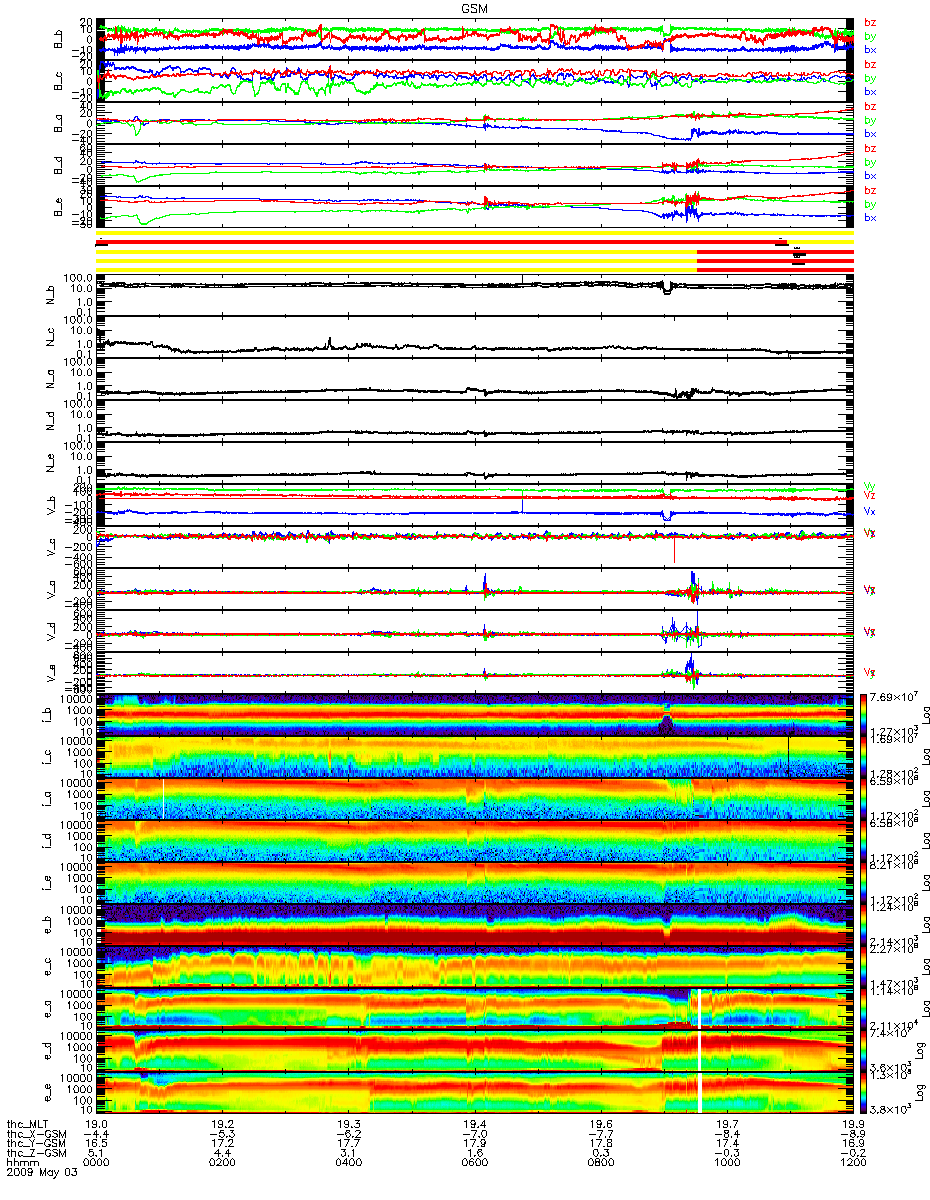Click the by legend of B_d panel
Viewport: 930px width, 1200px height.
click(869, 163)
